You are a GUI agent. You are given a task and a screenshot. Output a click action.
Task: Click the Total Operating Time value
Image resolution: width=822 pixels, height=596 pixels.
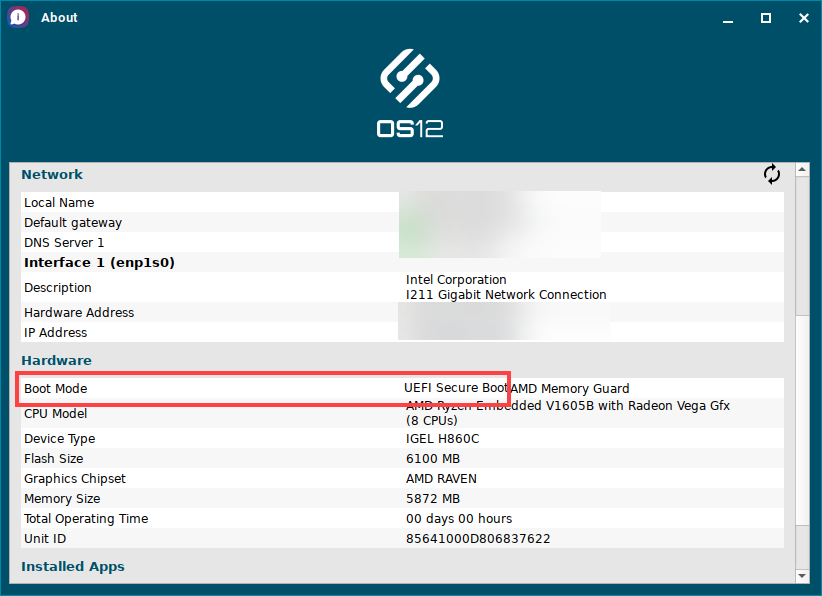[458, 518]
